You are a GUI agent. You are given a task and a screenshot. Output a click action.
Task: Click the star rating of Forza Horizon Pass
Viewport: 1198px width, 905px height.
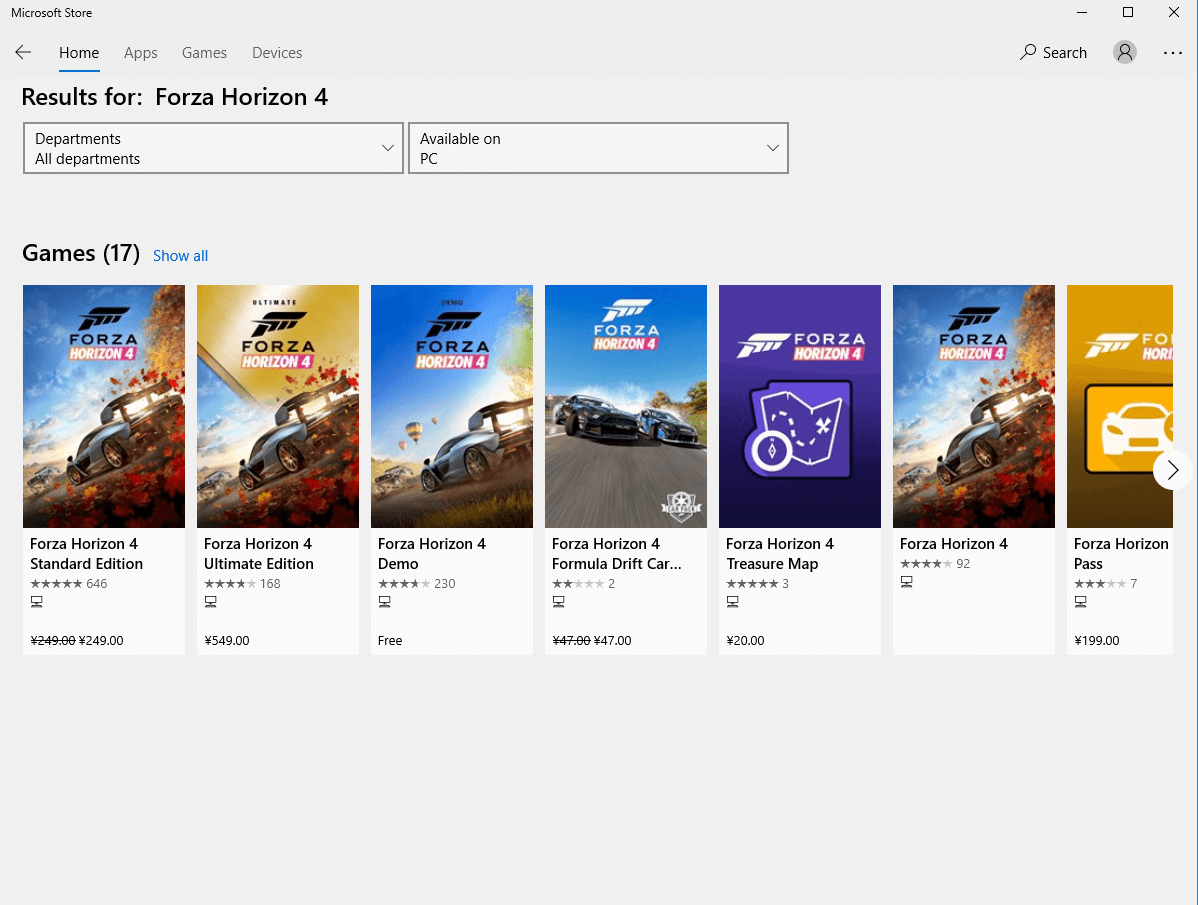pos(1100,583)
